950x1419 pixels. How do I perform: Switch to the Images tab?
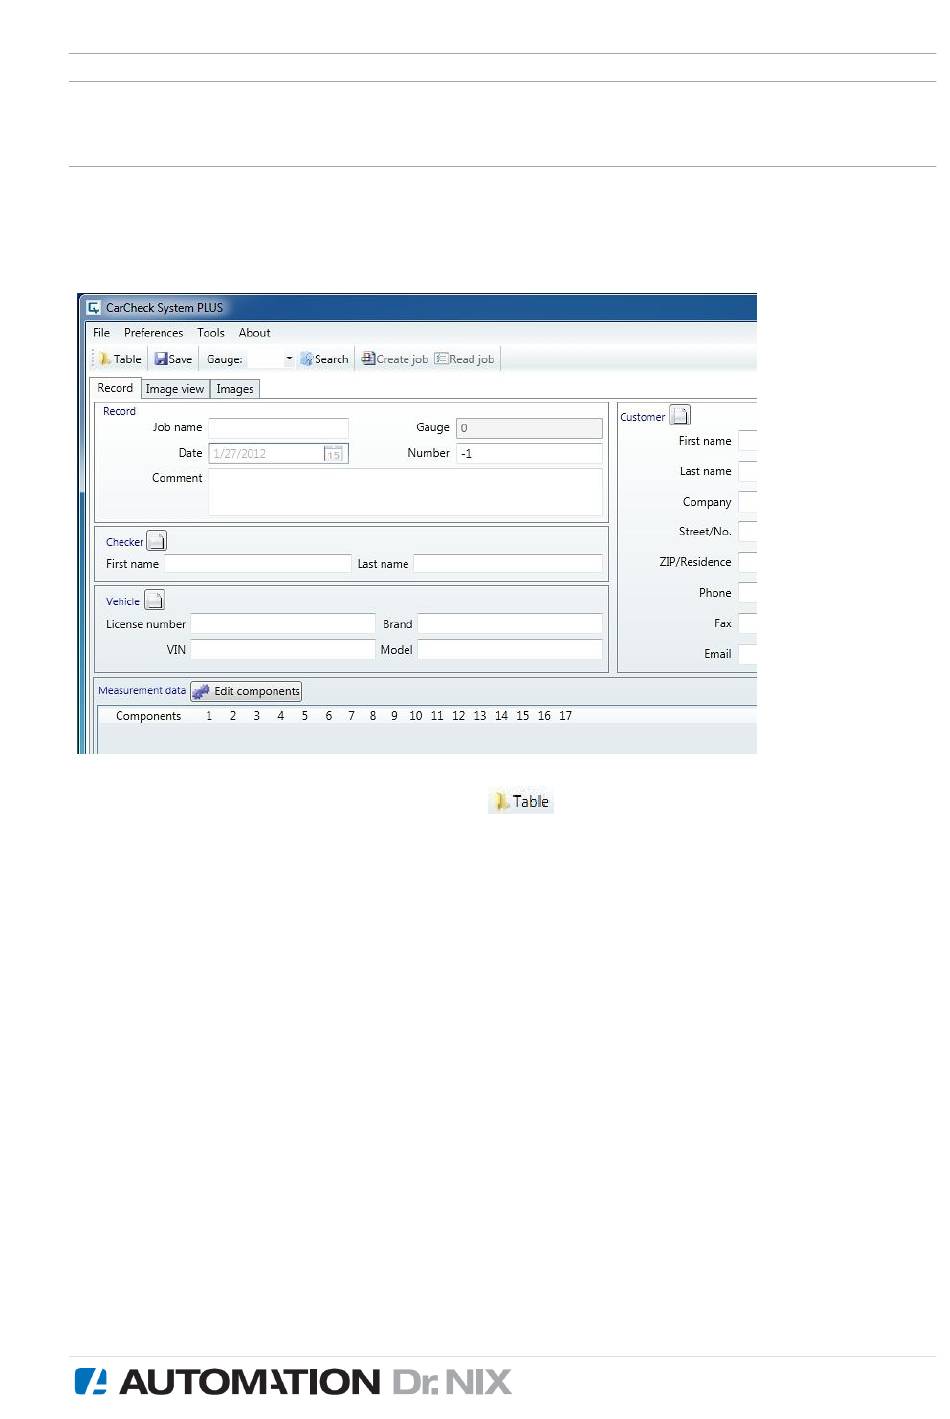(x=235, y=389)
